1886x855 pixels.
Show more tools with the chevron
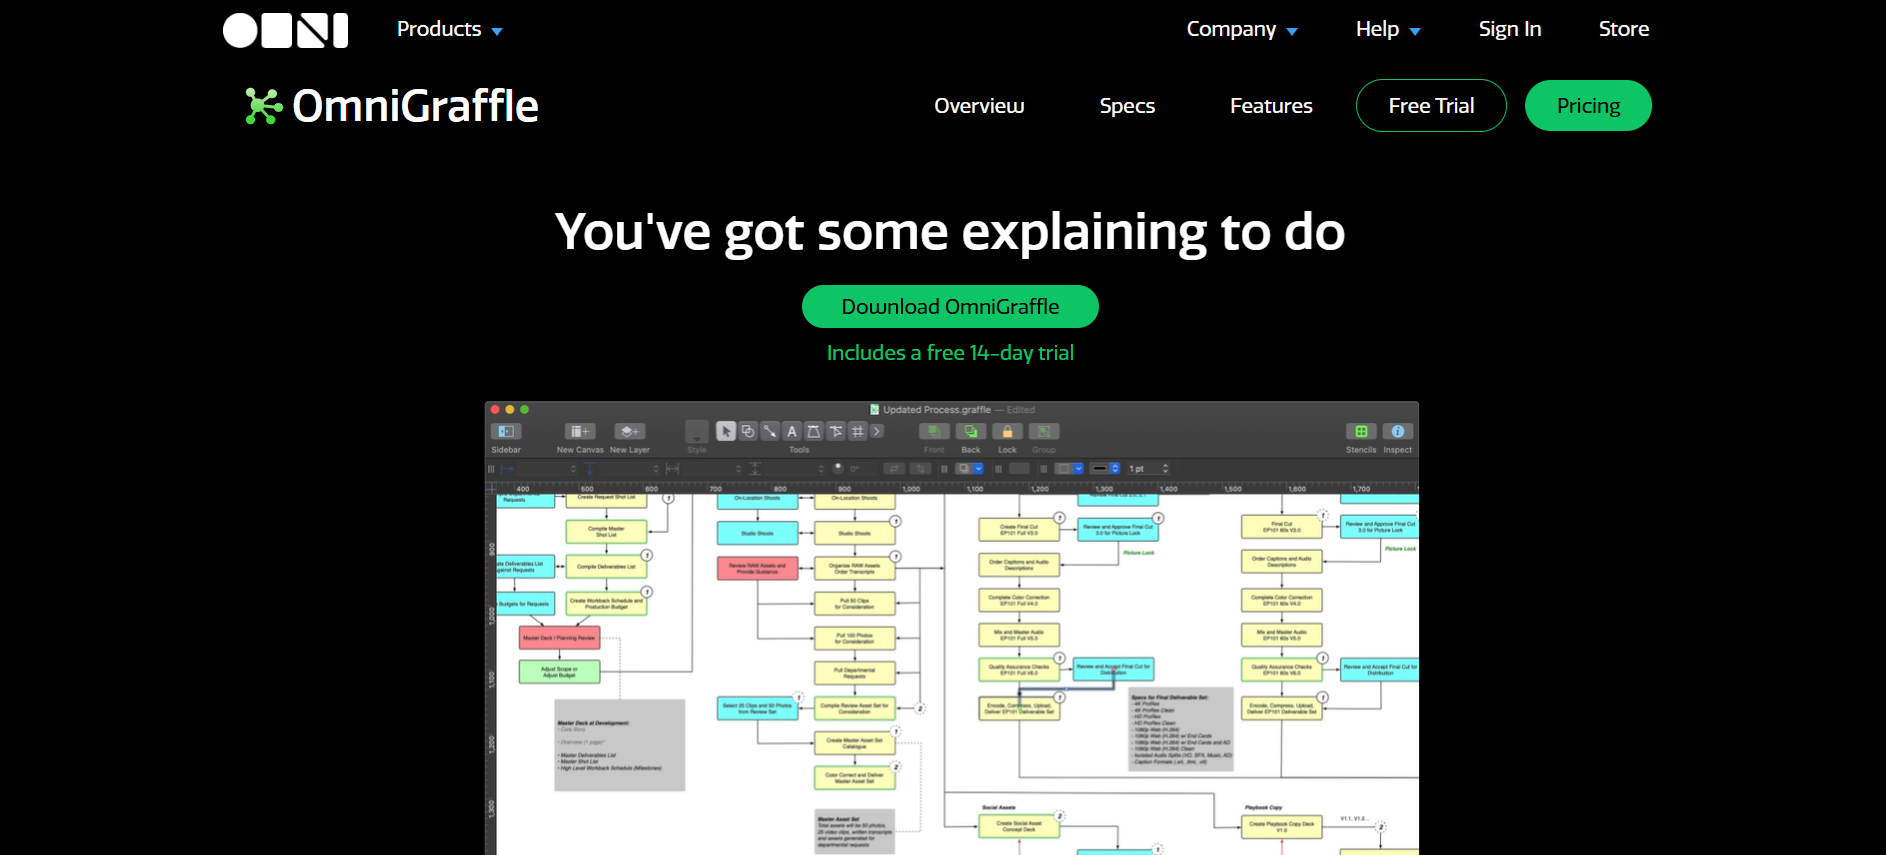coord(877,431)
